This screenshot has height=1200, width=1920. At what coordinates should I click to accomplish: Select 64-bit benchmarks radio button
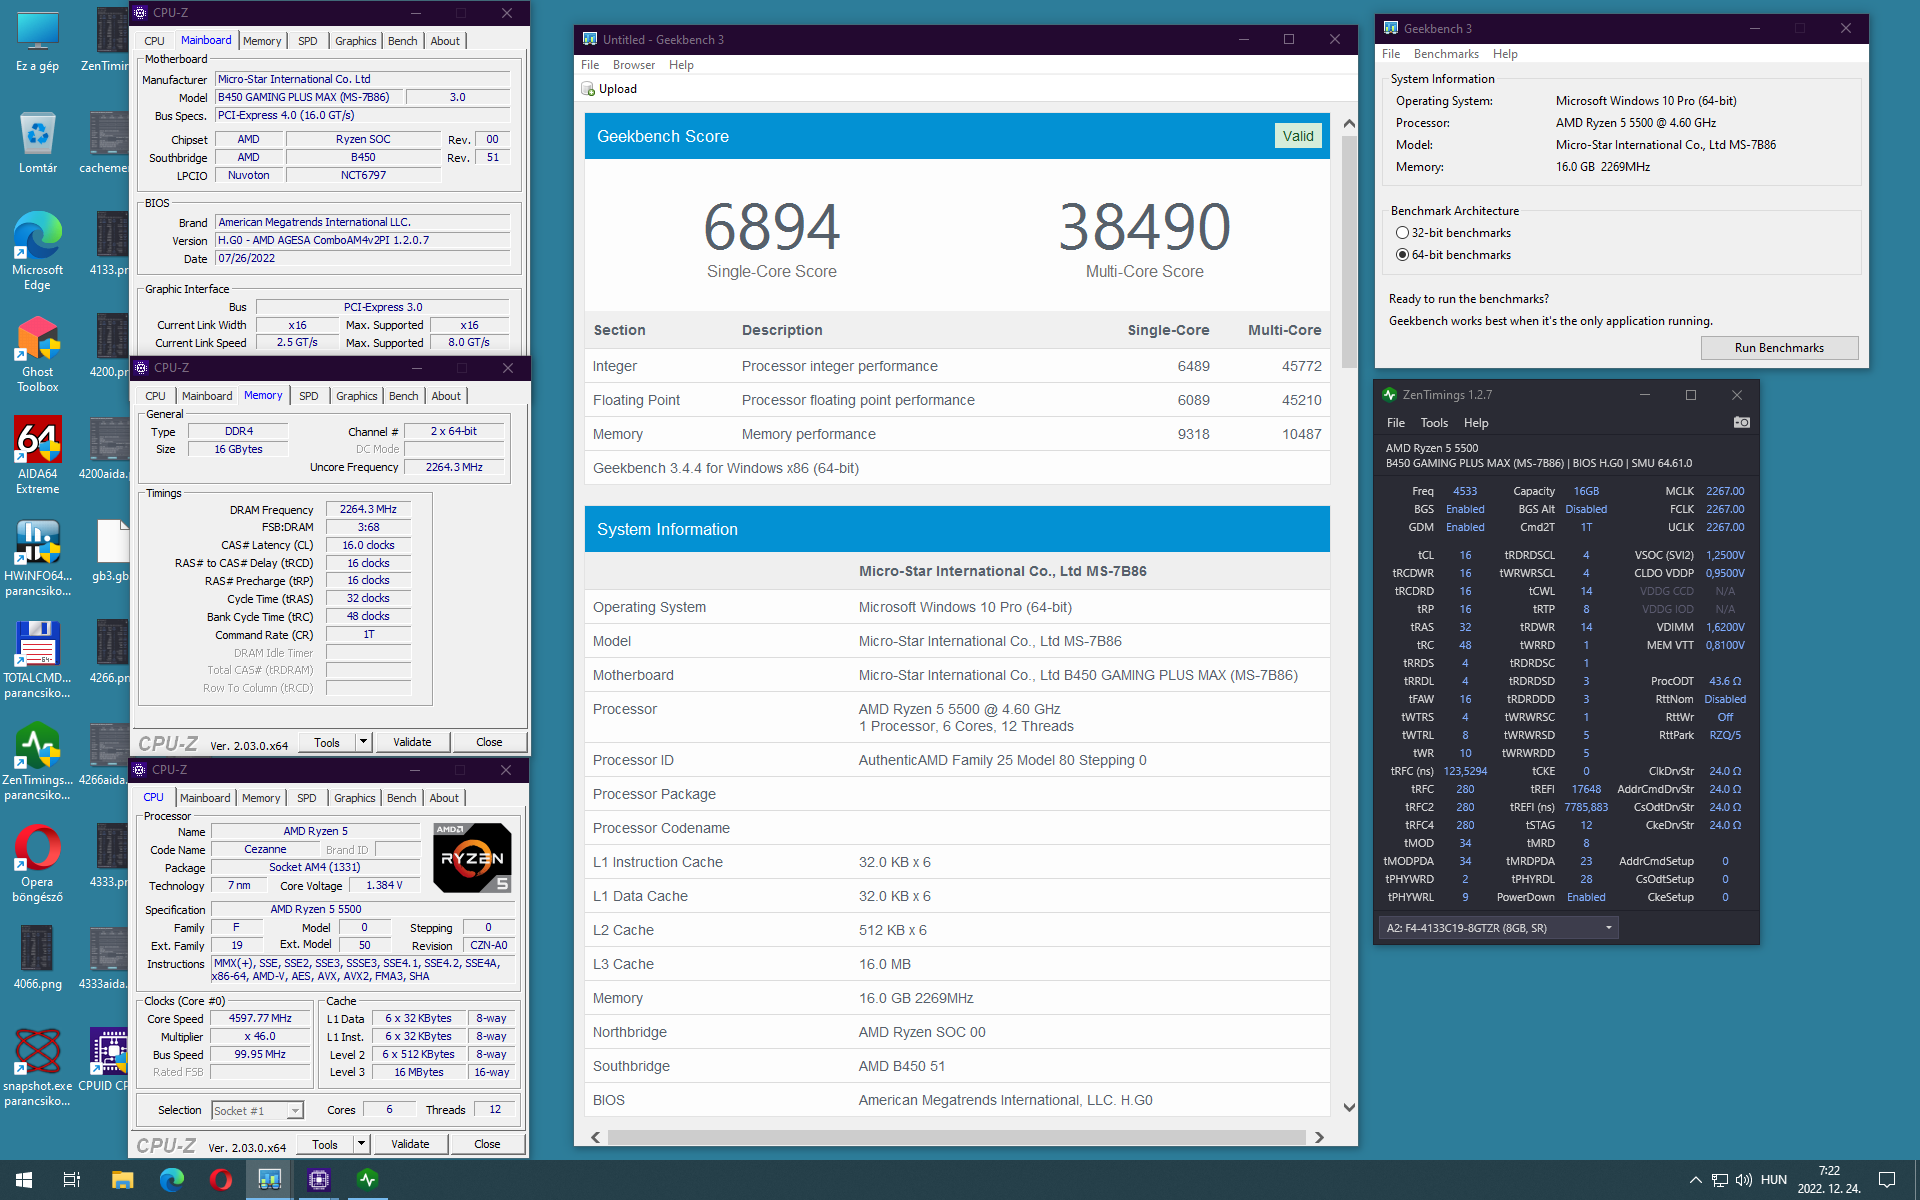(x=1402, y=255)
